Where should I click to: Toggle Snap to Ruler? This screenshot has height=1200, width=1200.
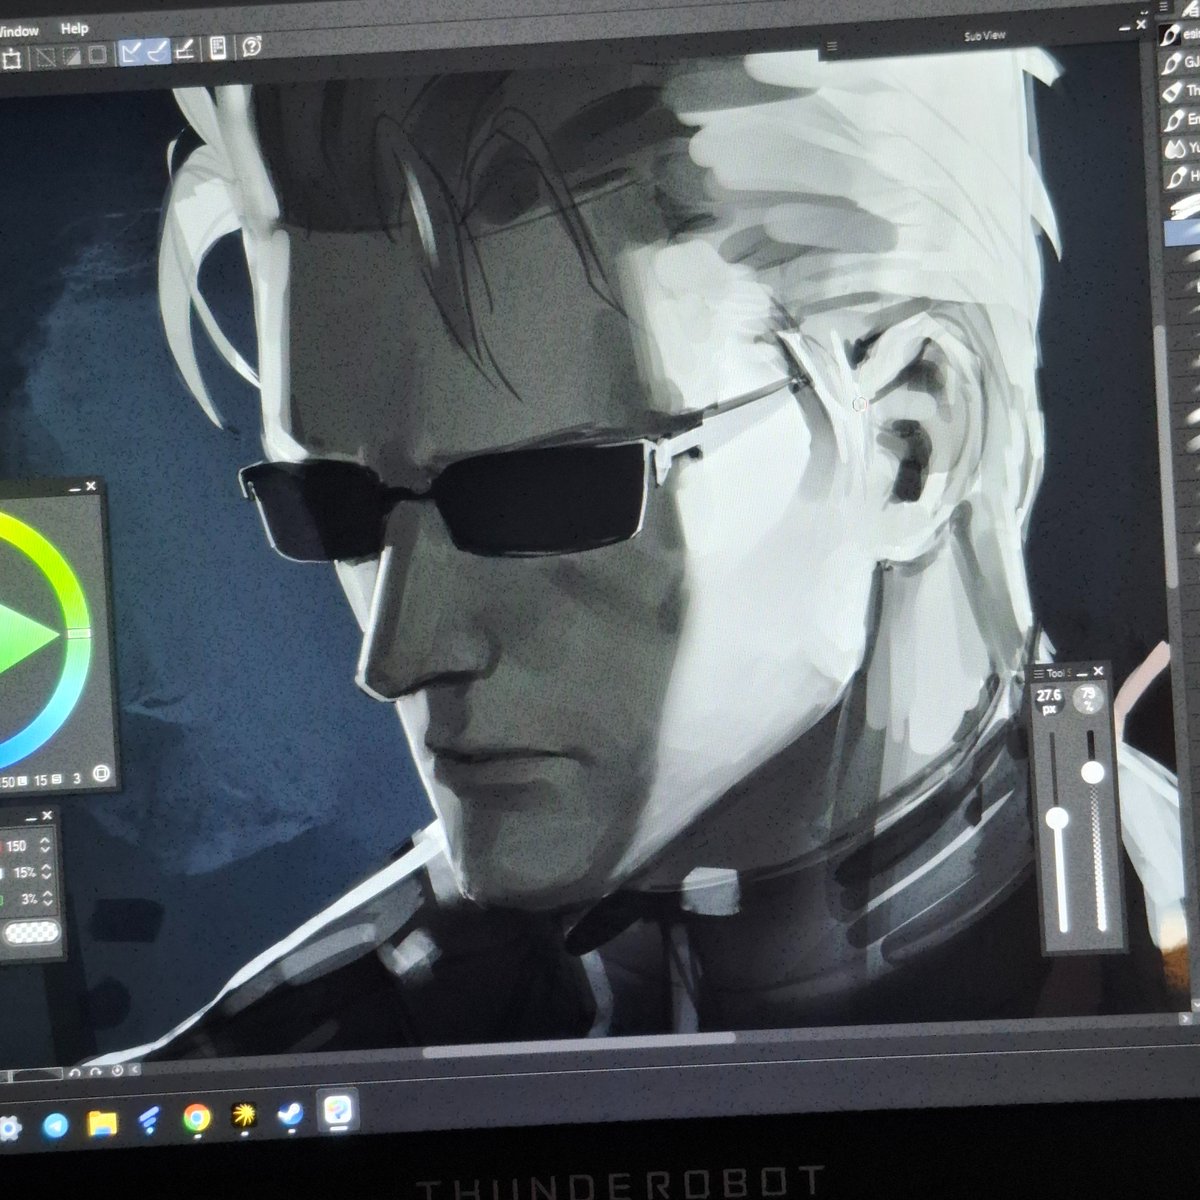[x=132, y=52]
